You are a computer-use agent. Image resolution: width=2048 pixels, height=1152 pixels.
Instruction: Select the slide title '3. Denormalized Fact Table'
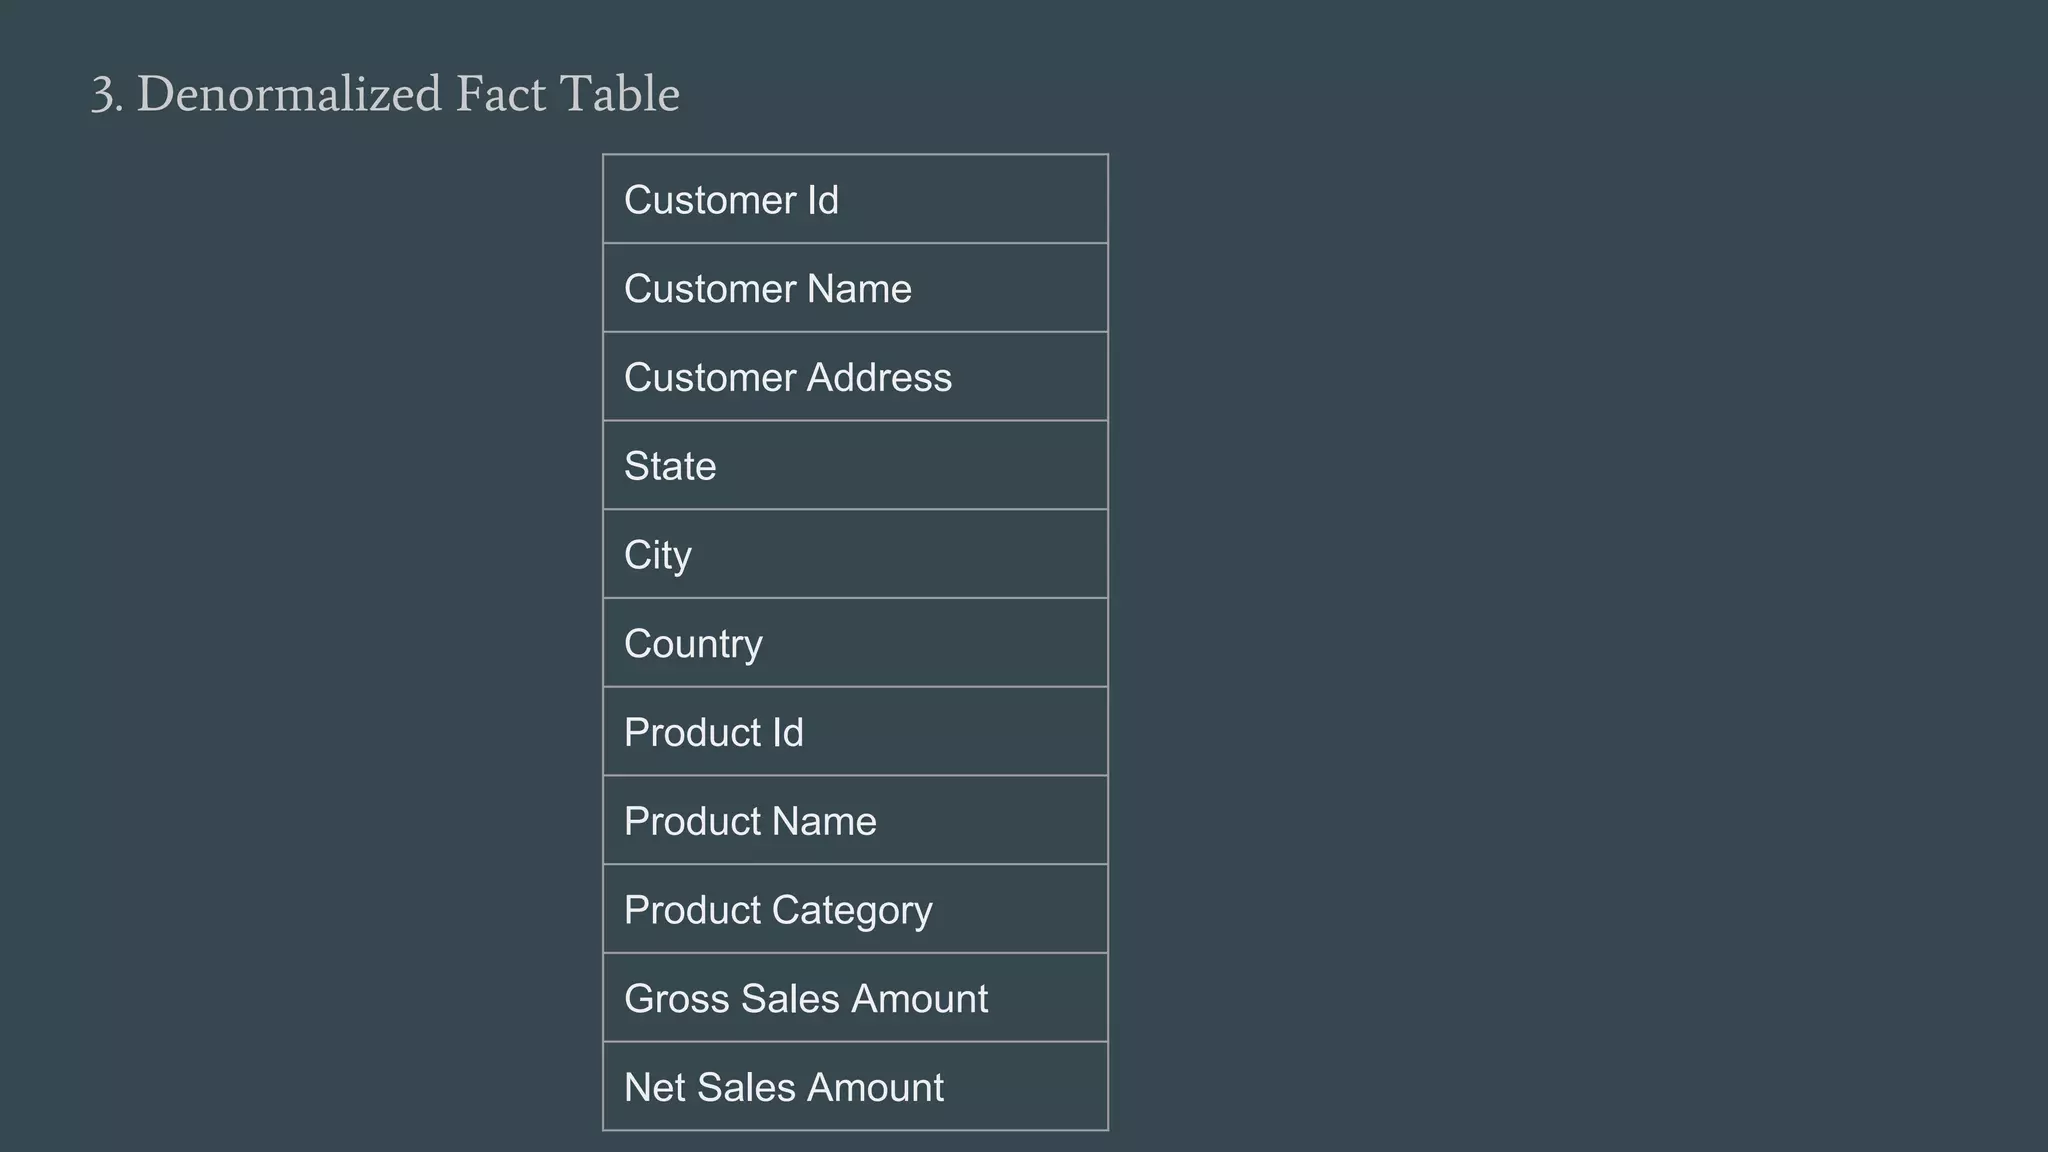385,94
